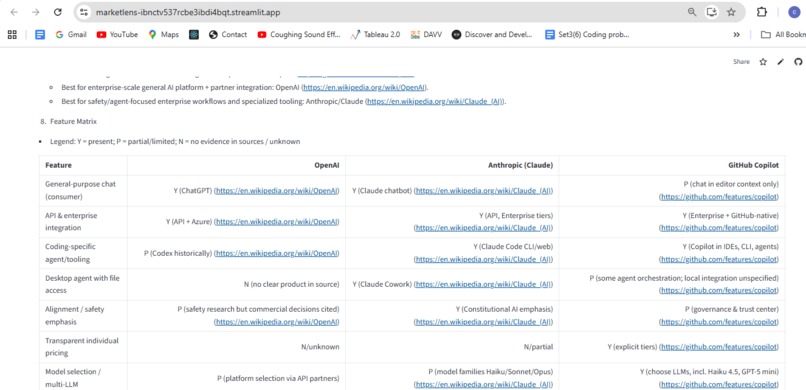Open Copilot link in Alignment / safety row
The width and height of the screenshot is (806, 390).
click(x=719, y=322)
